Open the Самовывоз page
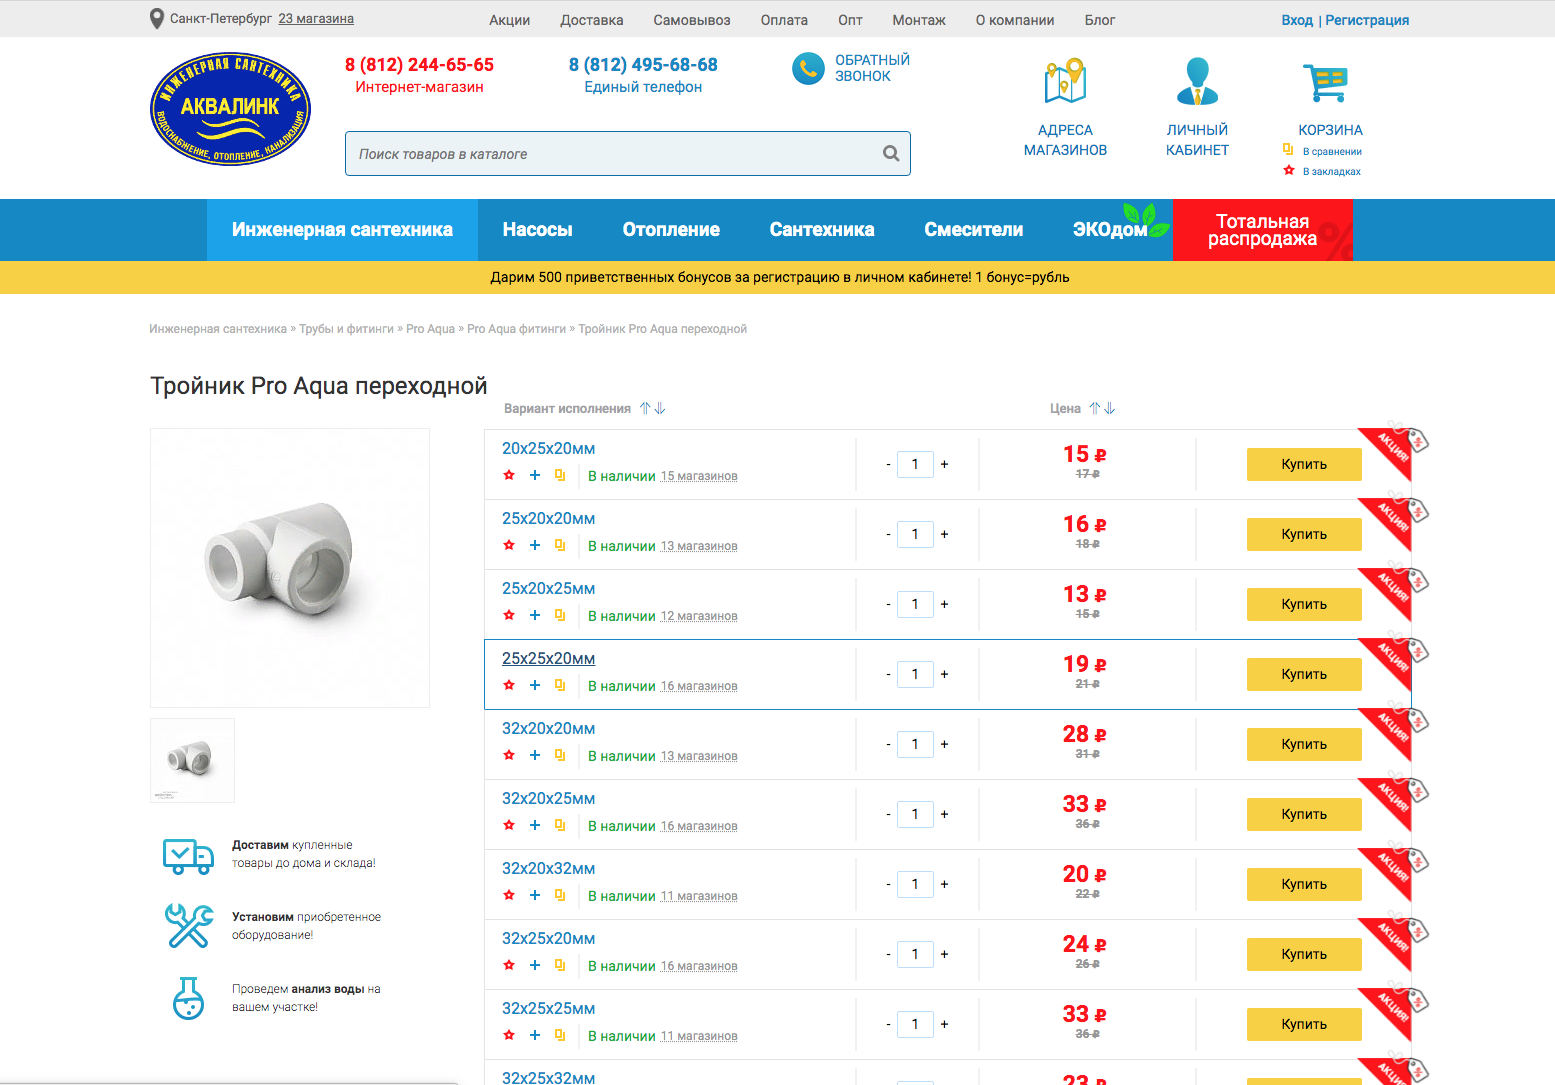 tap(692, 20)
